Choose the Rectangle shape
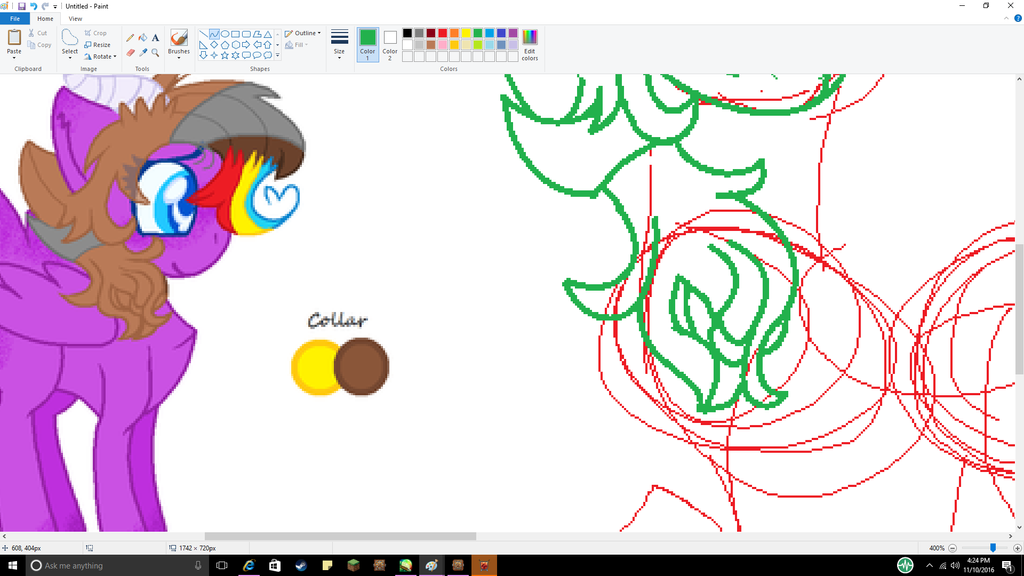Screen dimensions: 1024x576 [x=235, y=34]
